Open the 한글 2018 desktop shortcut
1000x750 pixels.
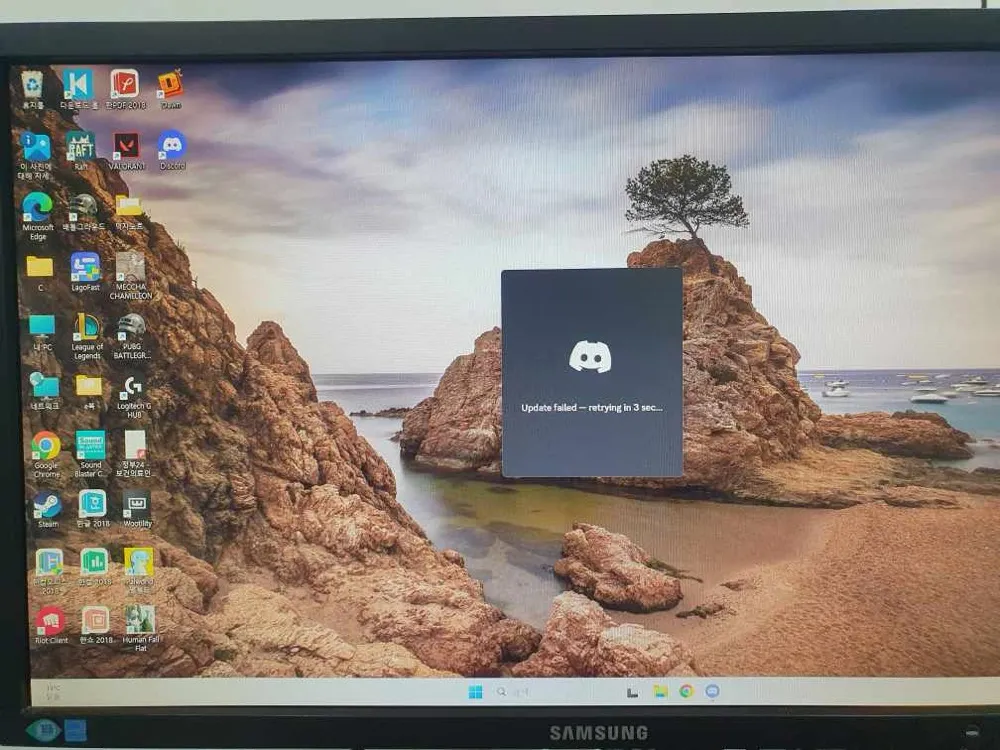tap(93, 510)
